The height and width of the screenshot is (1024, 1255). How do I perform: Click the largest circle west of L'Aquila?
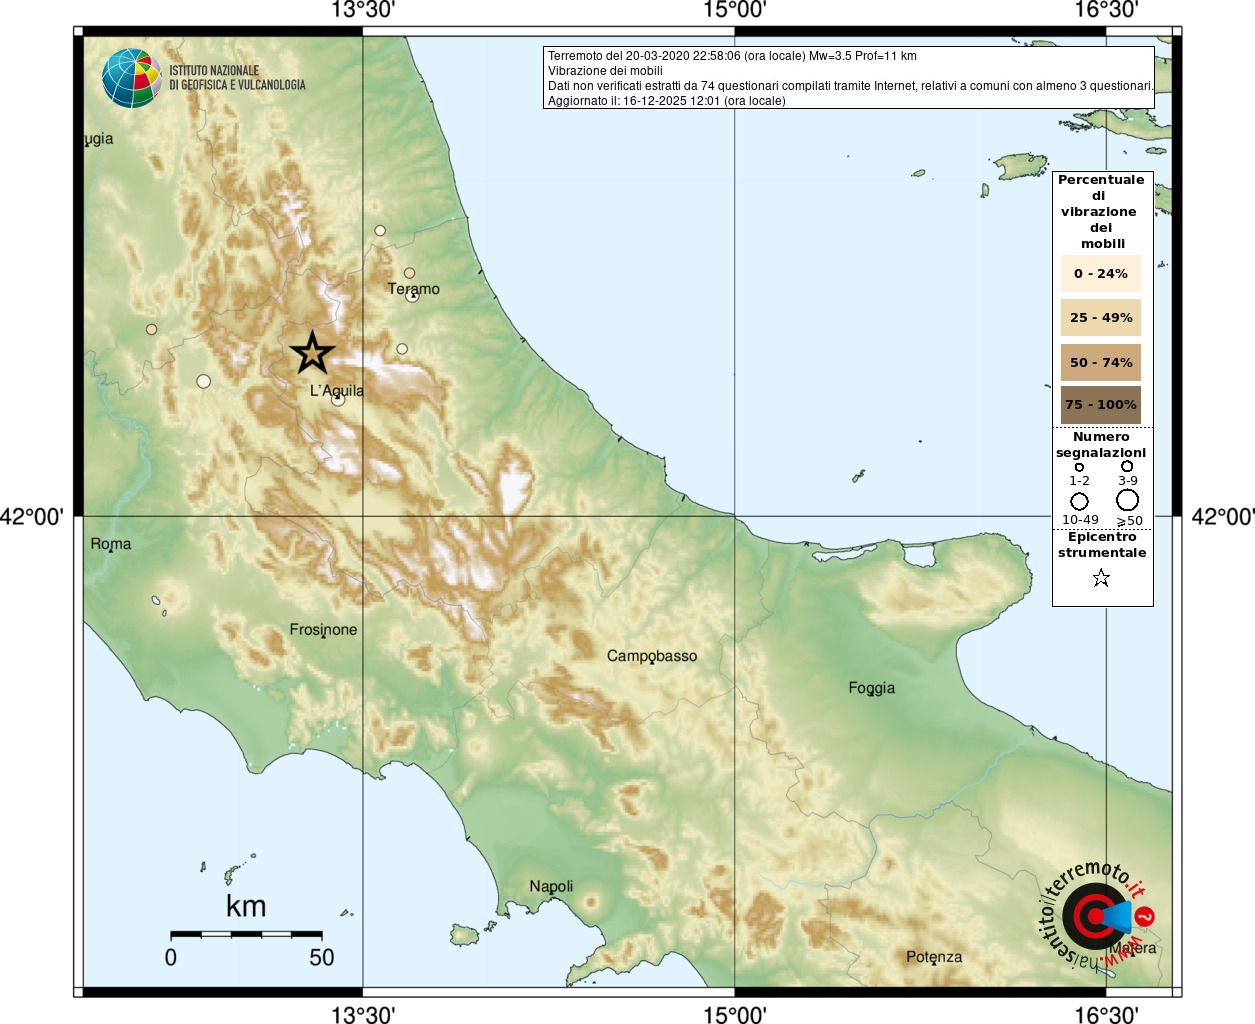coord(204,381)
